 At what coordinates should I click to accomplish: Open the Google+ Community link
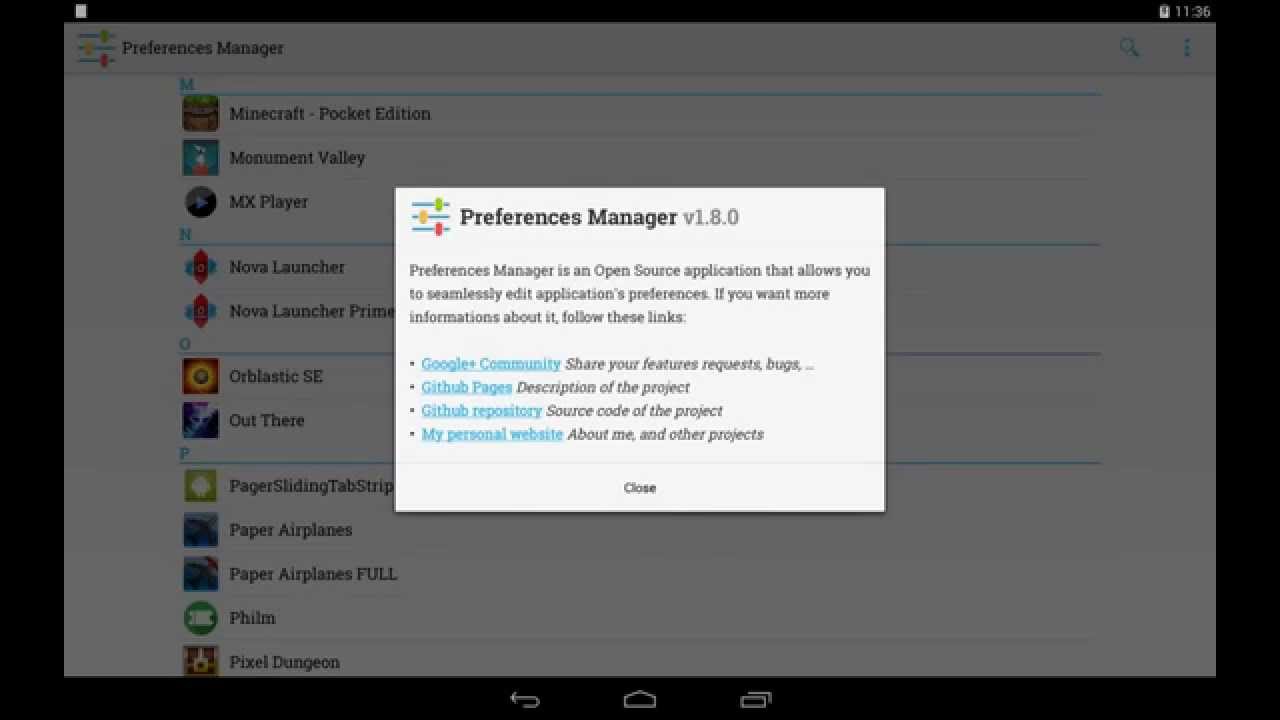491,364
